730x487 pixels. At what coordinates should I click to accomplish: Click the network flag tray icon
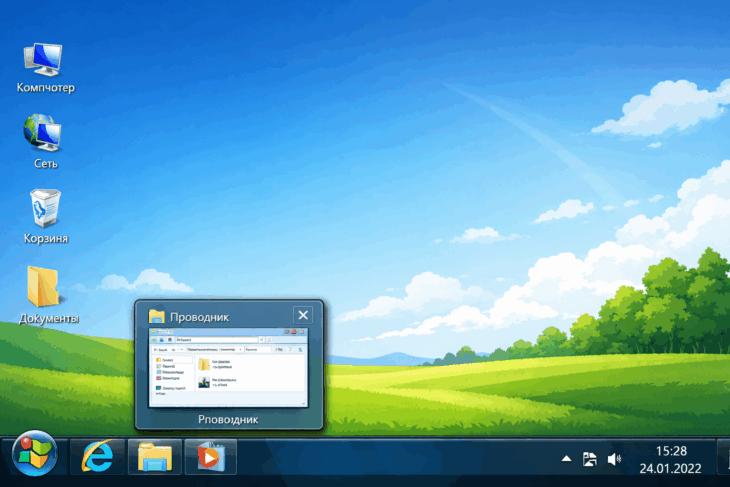[589, 459]
